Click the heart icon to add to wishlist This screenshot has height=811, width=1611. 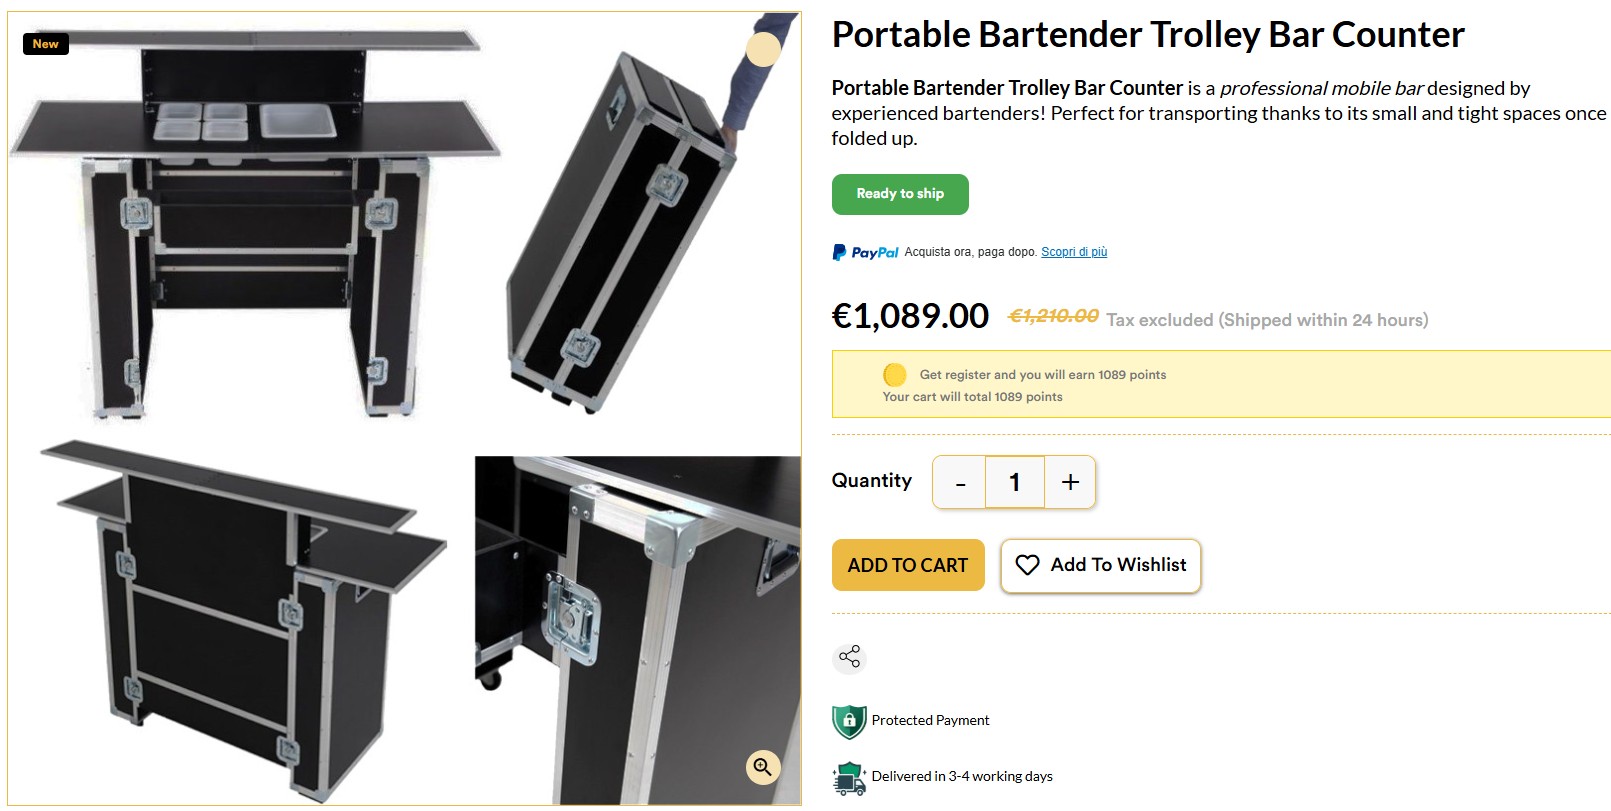[x=1027, y=565]
